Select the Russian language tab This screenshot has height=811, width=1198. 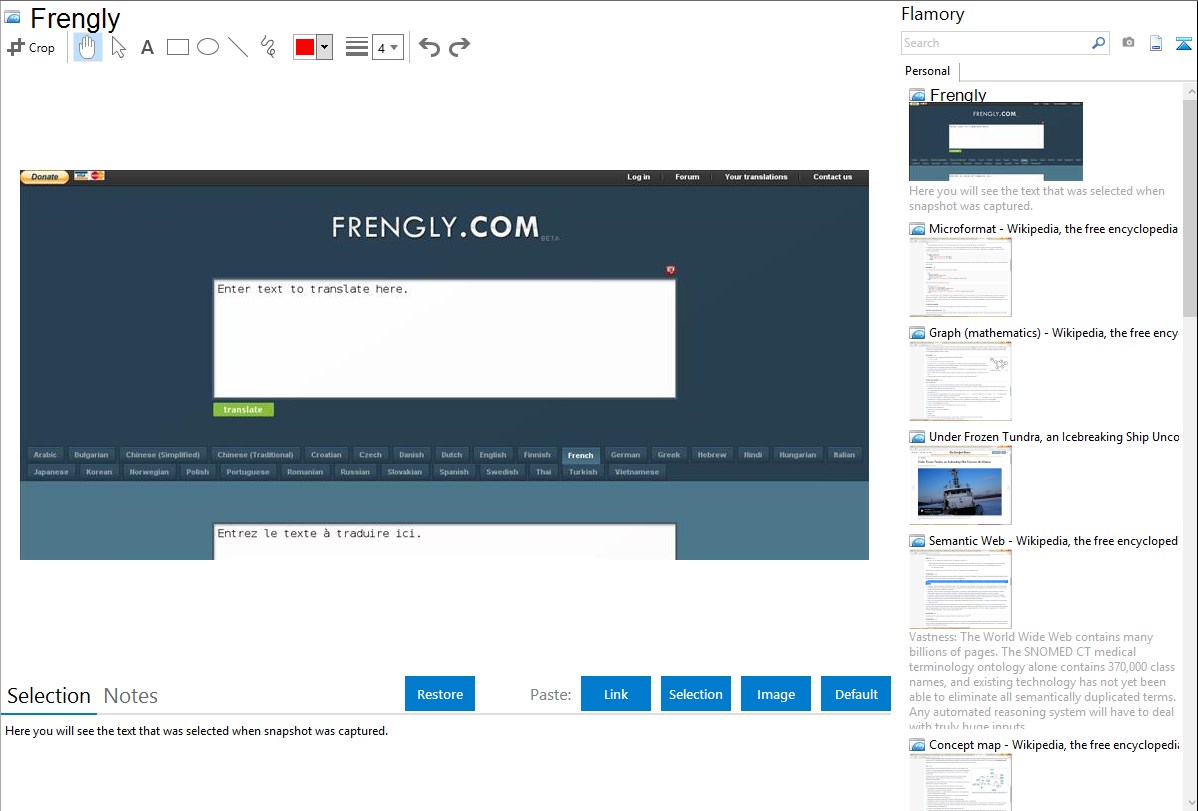(x=355, y=472)
